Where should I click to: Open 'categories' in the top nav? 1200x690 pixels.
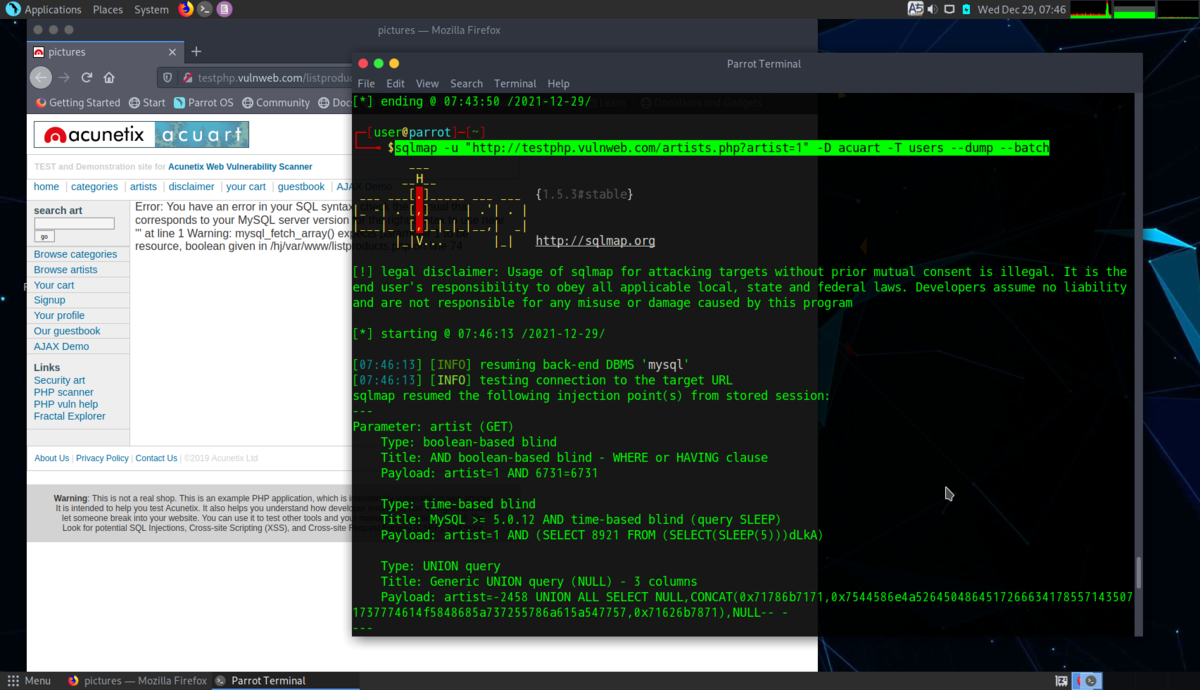click(x=94, y=187)
